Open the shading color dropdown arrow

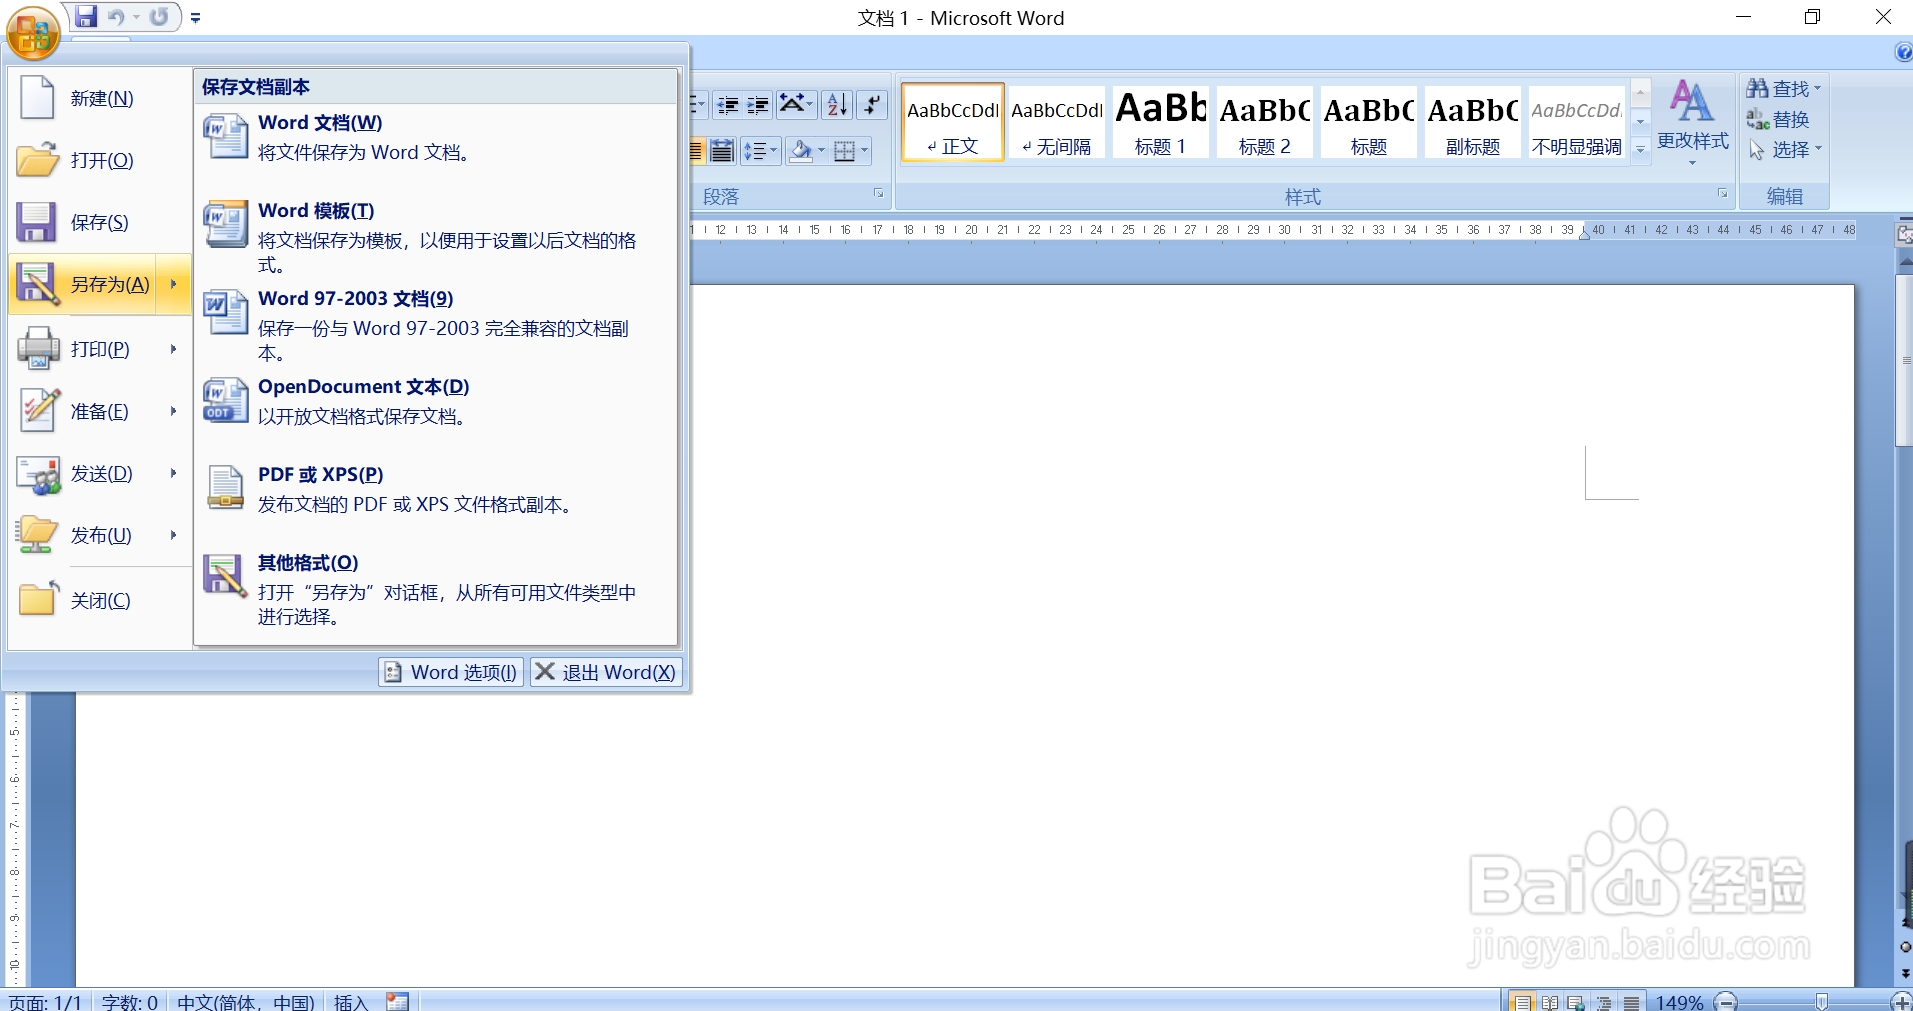[x=822, y=151]
